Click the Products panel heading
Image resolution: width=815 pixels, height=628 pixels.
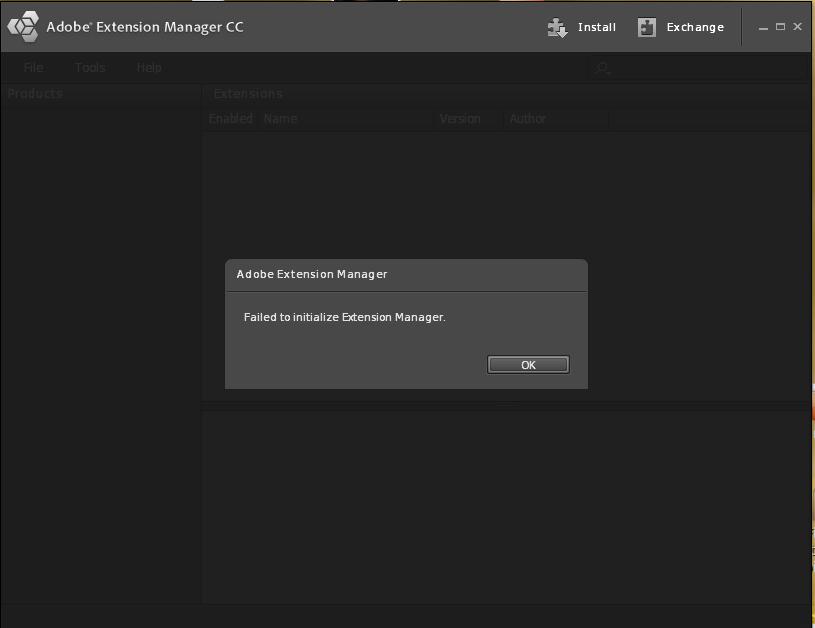35,94
